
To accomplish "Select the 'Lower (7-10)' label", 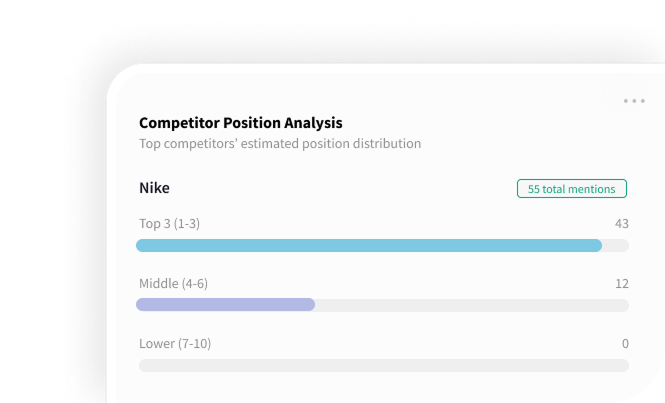I will tap(175, 344).
